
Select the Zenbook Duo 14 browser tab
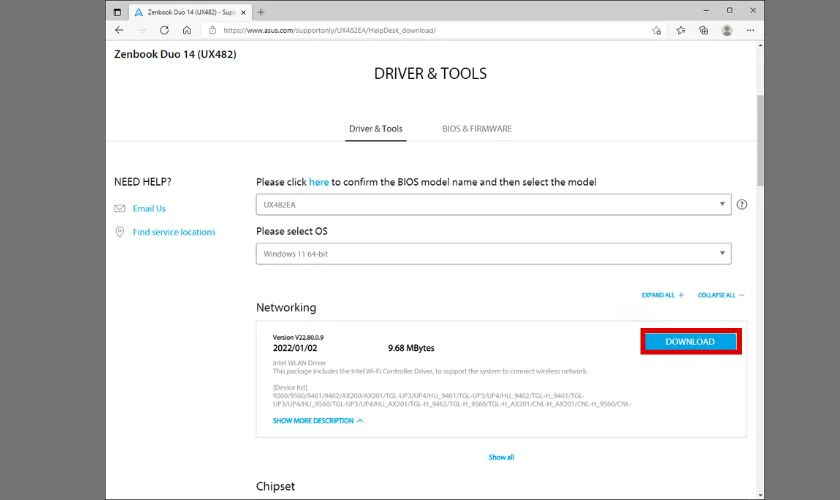coord(190,12)
